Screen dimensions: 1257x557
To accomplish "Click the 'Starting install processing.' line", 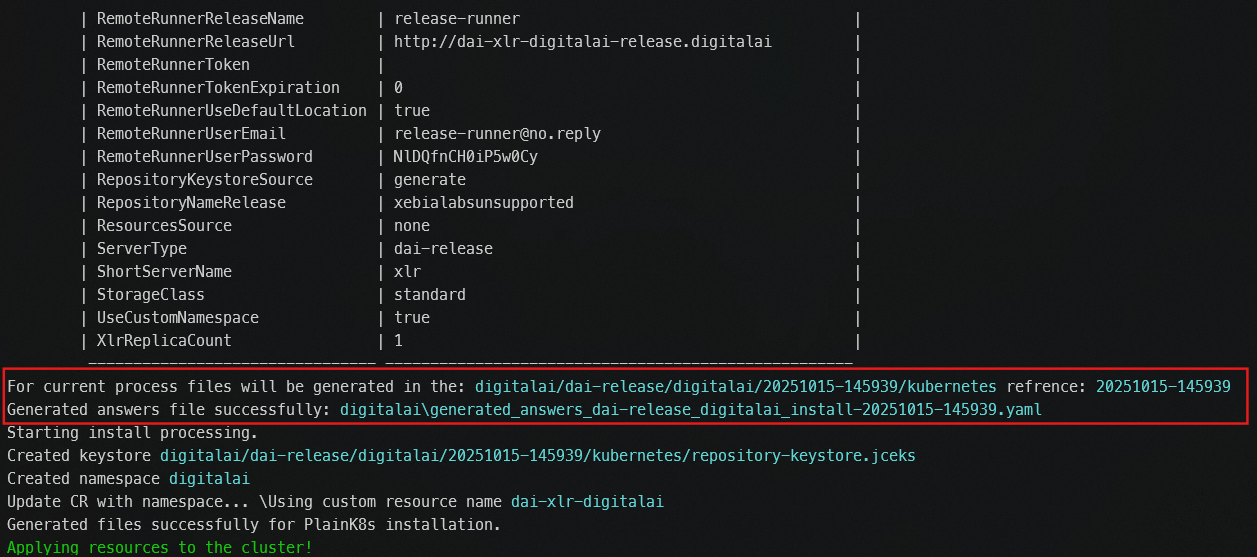I will (x=132, y=433).
